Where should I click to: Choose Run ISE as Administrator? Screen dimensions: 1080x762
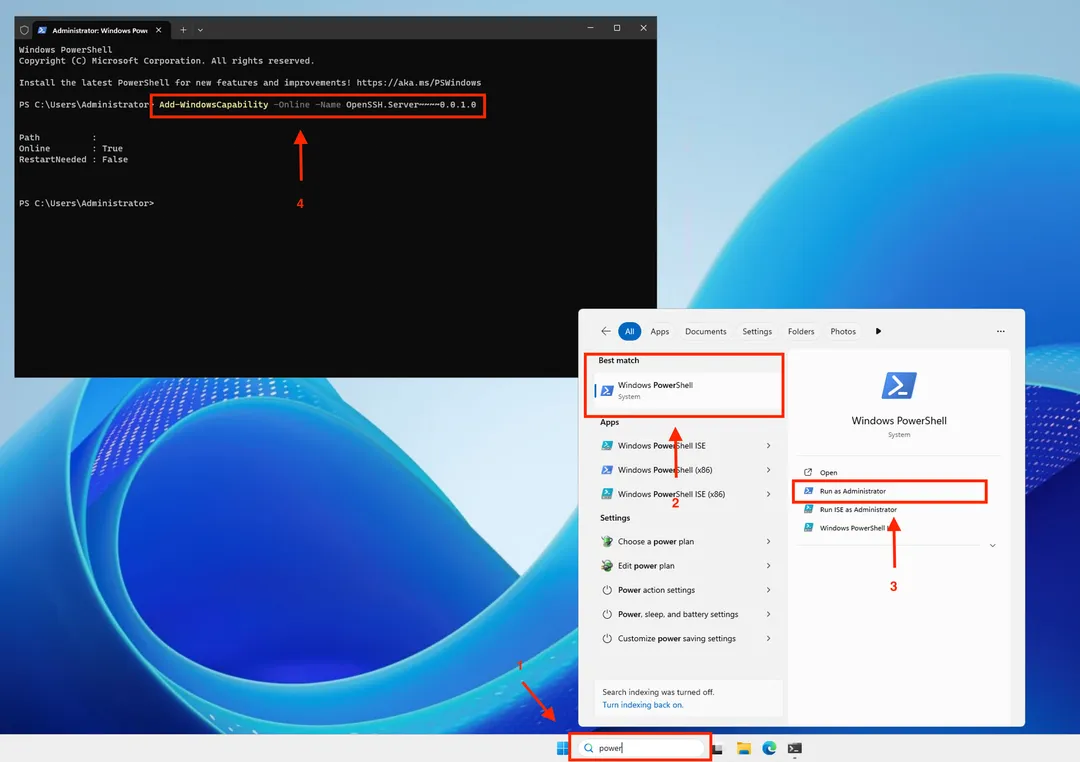click(858, 510)
